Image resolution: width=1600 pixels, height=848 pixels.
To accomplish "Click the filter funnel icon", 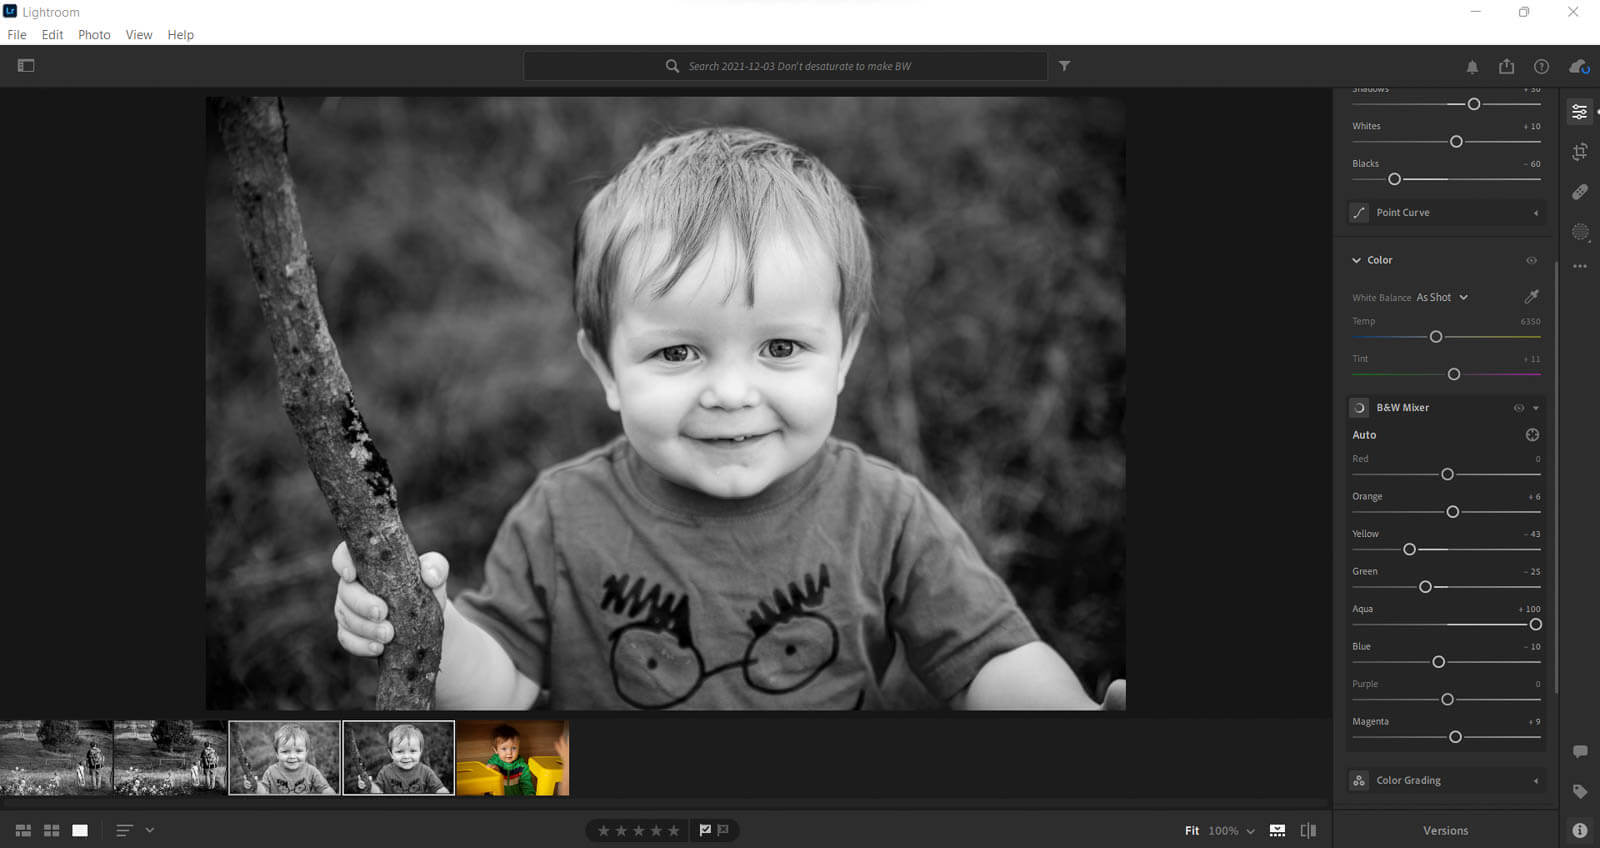I will tap(1064, 66).
